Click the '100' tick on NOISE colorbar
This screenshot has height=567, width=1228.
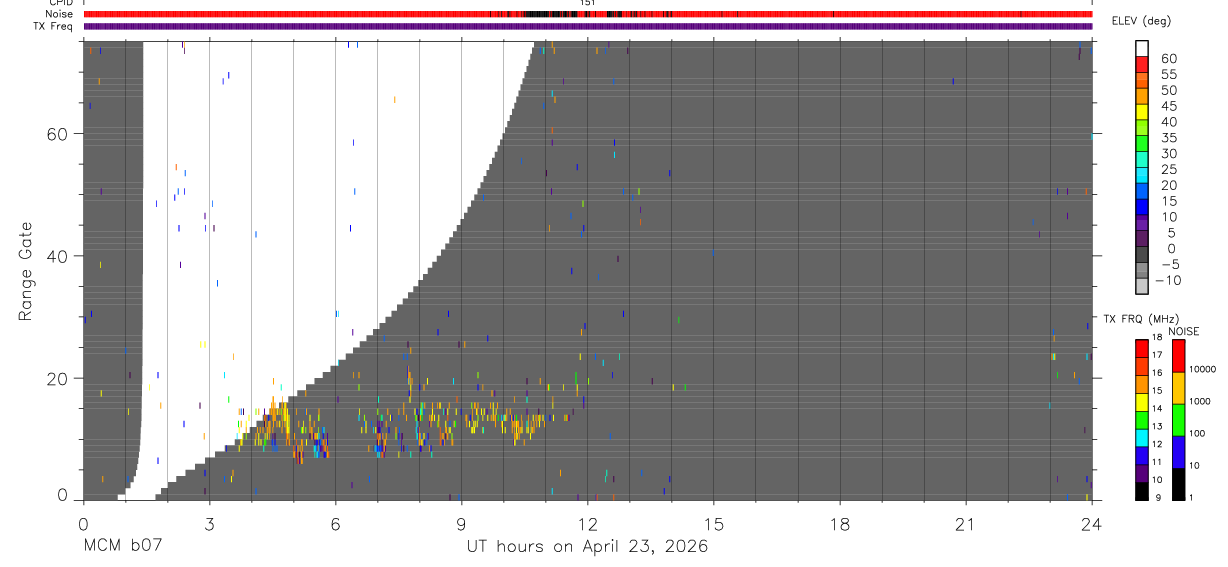tap(1199, 433)
